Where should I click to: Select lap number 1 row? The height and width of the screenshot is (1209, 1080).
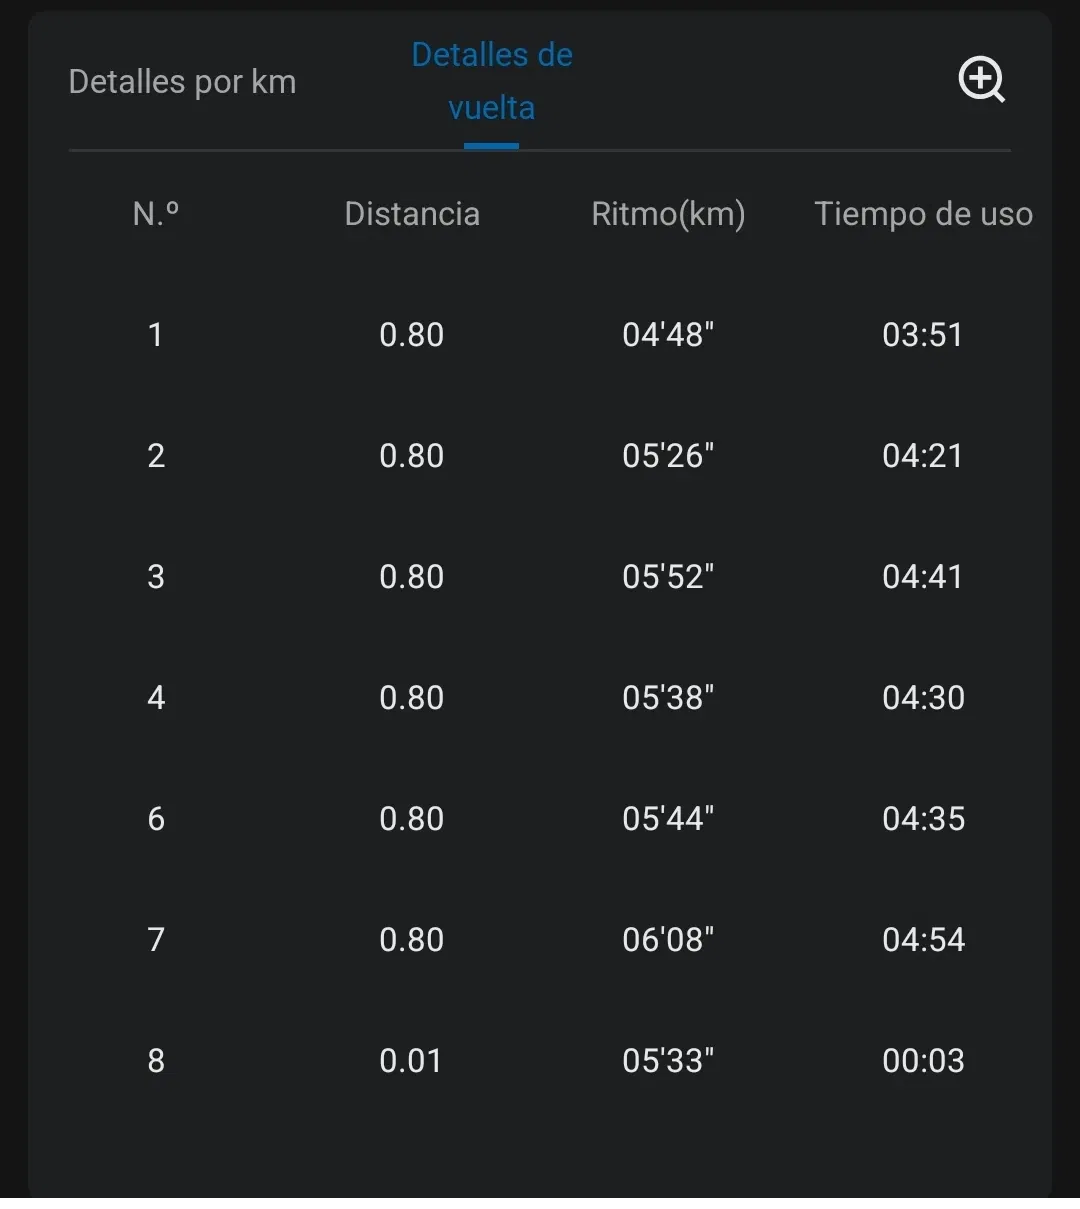click(156, 335)
